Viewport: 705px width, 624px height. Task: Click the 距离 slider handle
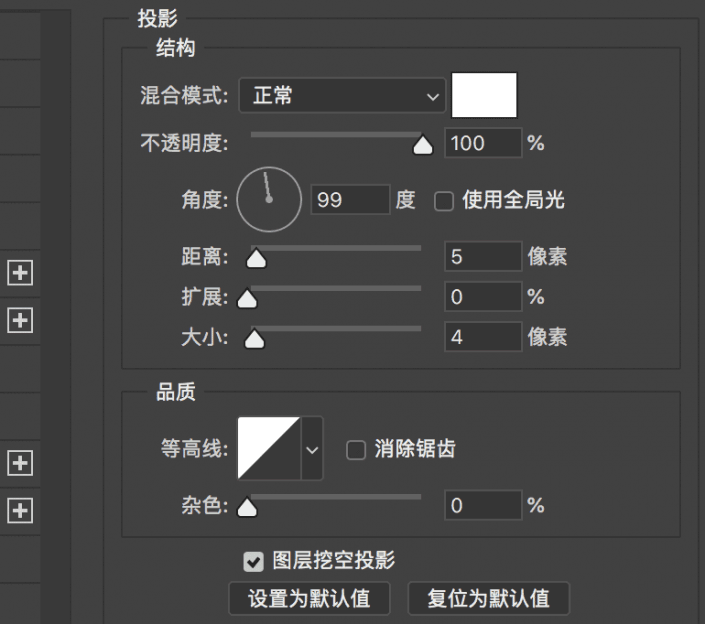pos(256,259)
